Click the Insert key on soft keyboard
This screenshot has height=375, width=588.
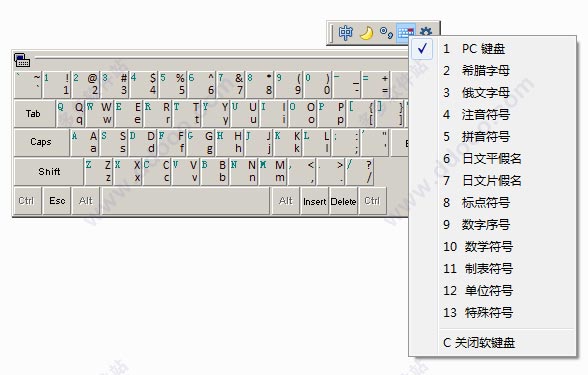click(x=314, y=201)
